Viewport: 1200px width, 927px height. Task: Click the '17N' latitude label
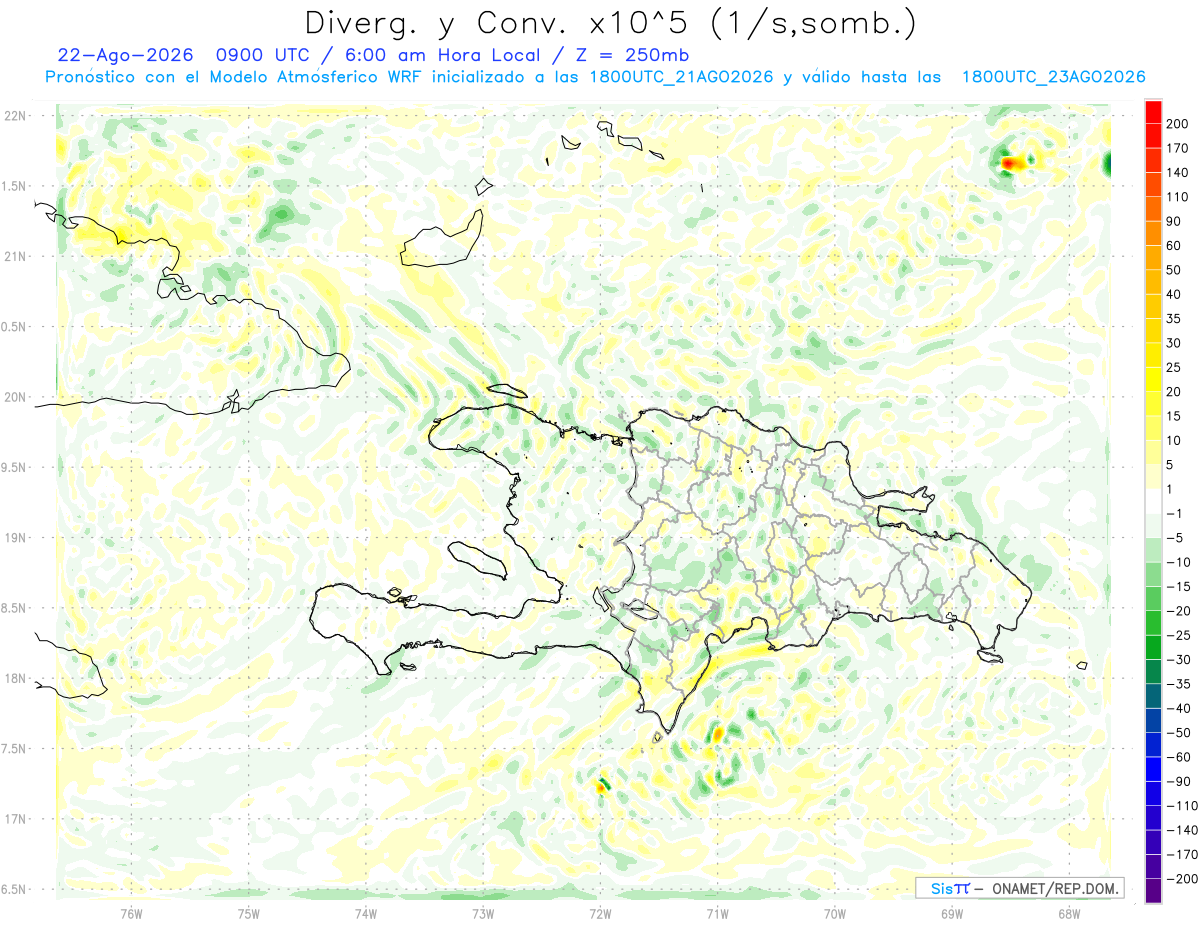coord(15,819)
